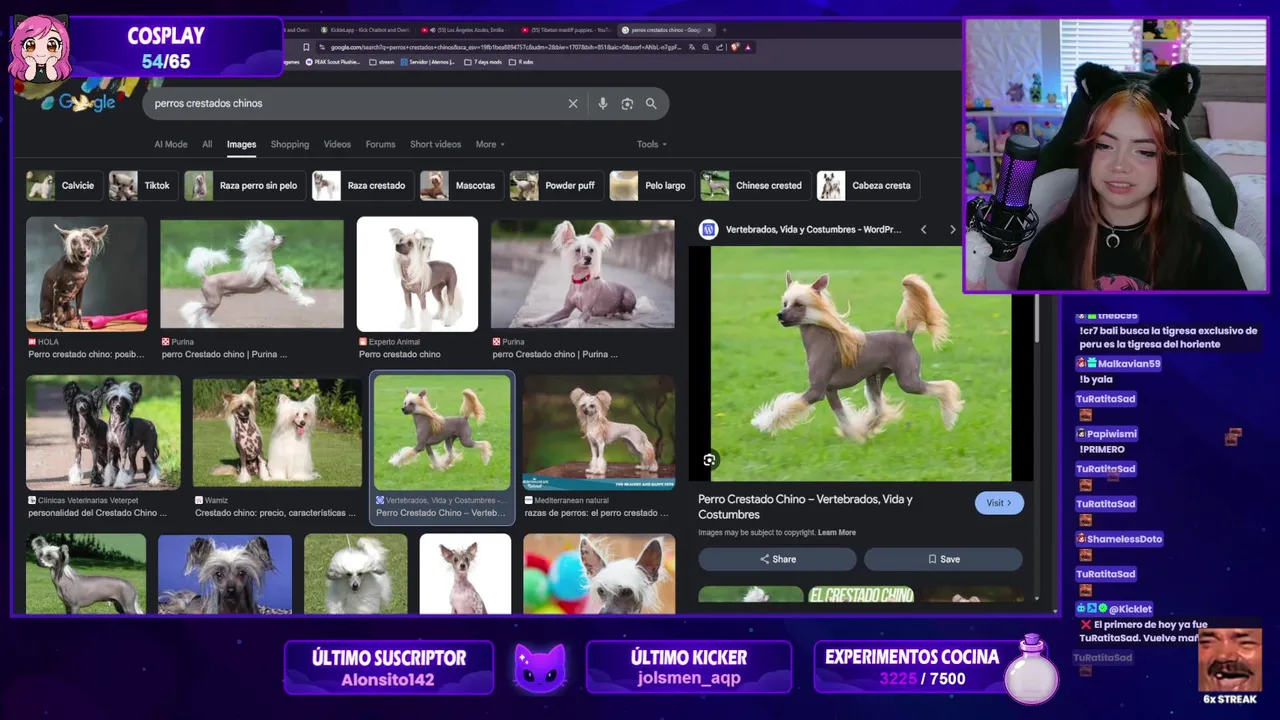Click the chibi avatar in Cosplay widget
The image size is (1280, 720).
(x=40, y=50)
